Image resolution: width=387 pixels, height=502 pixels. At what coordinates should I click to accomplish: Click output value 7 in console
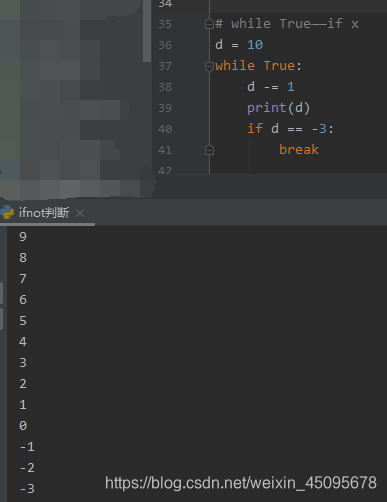point(23,279)
